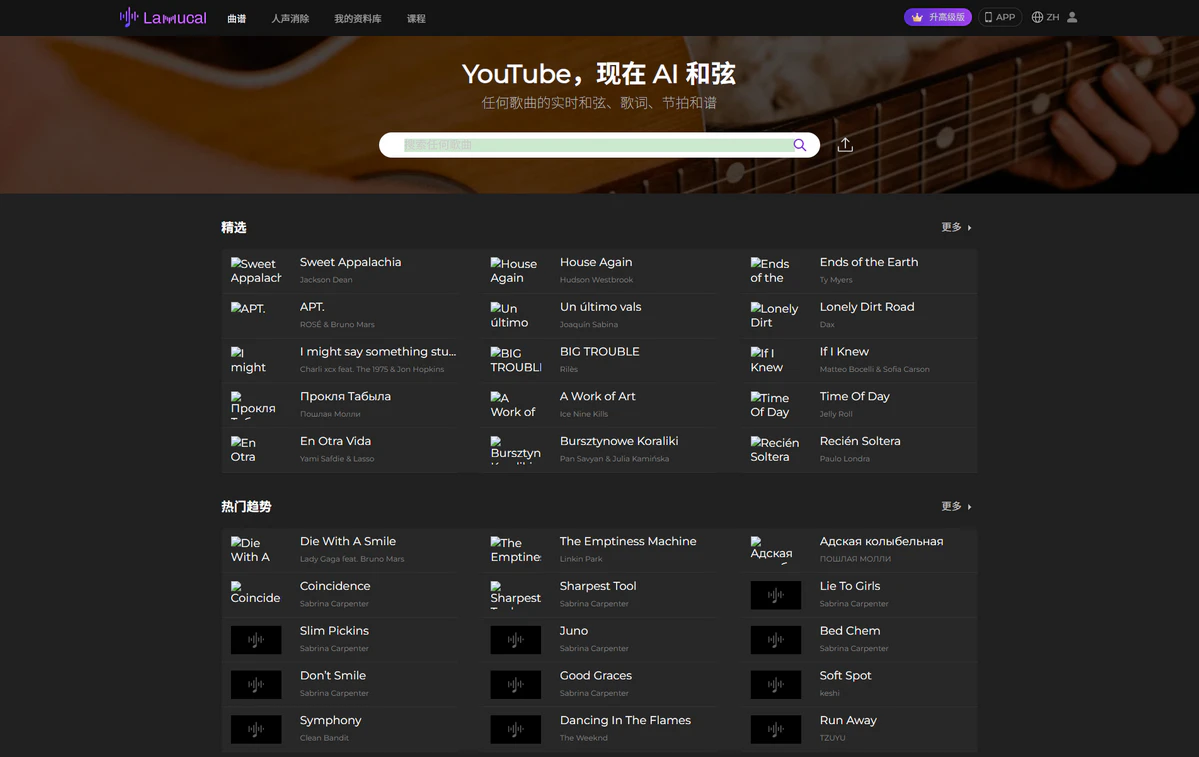Click the artist name Yami Safdie & Lasso
The image size is (1199, 757).
click(x=336, y=459)
